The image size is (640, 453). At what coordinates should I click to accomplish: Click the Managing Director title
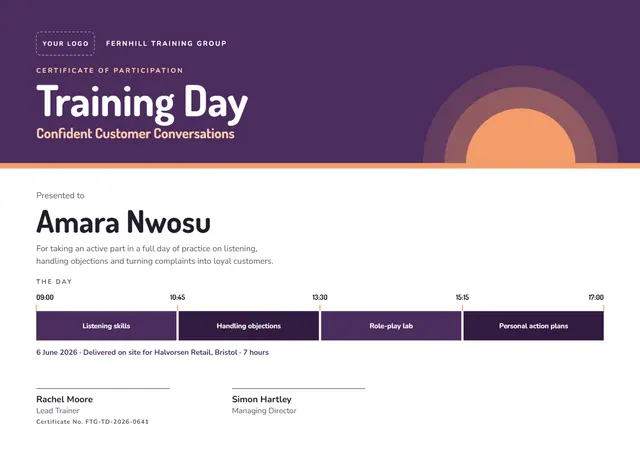coord(264,411)
